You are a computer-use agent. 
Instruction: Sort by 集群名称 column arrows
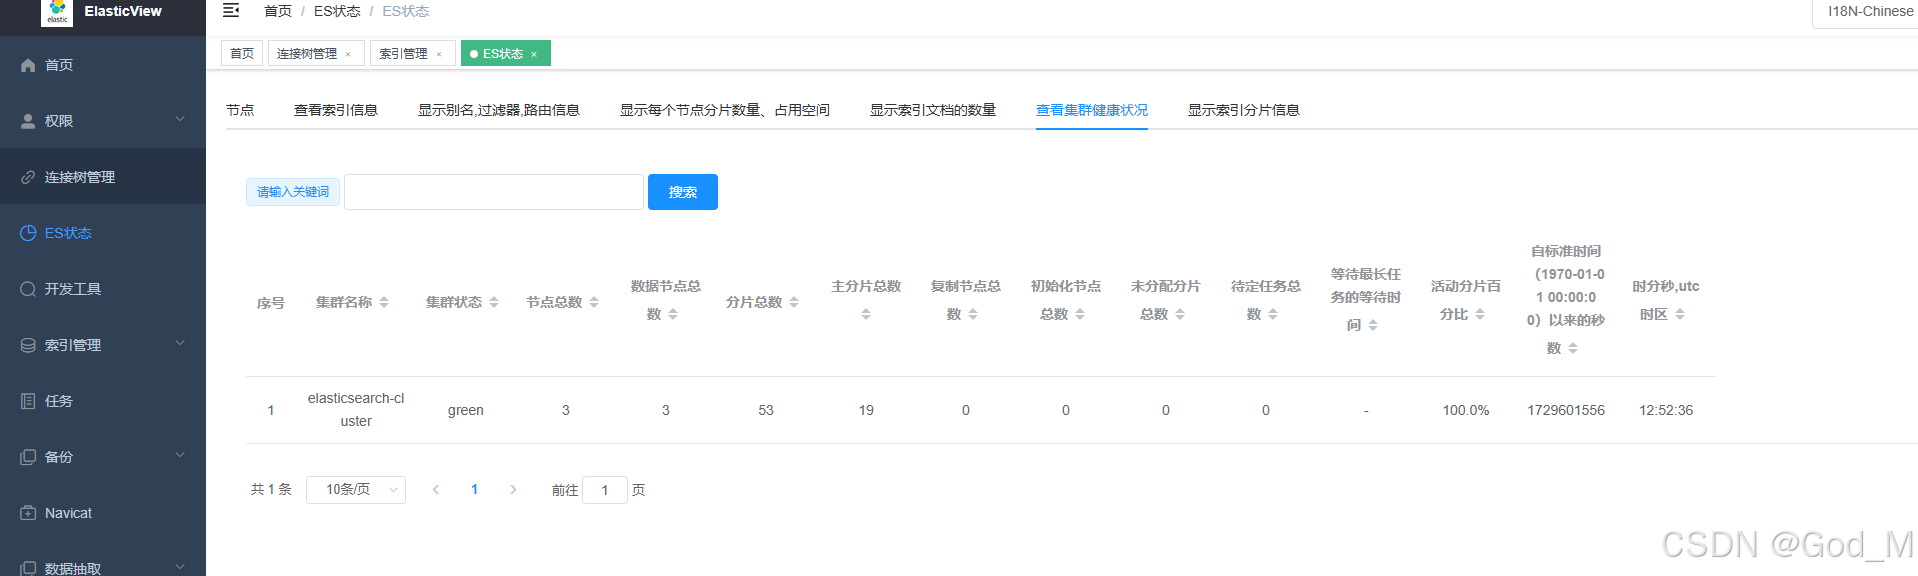(x=384, y=302)
